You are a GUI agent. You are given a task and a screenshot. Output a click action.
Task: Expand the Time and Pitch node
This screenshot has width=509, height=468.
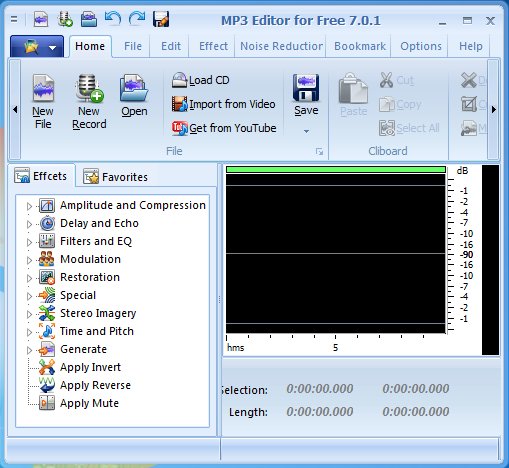(x=29, y=332)
